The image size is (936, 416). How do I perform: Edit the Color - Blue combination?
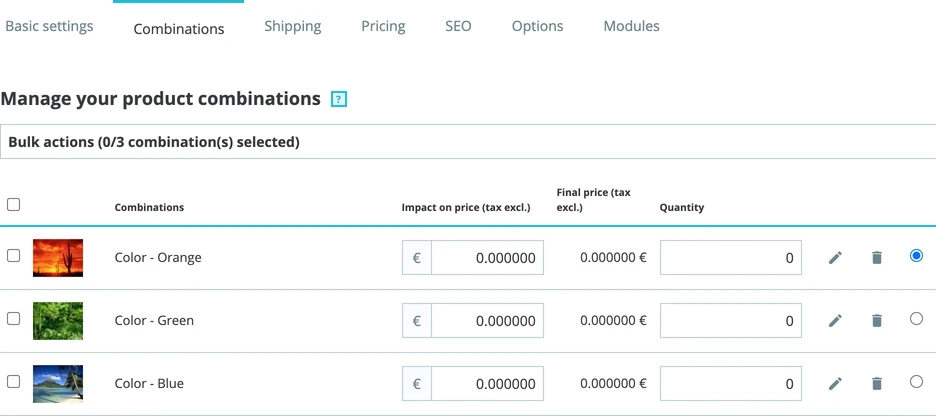pyautogui.click(x=835, y=383)
